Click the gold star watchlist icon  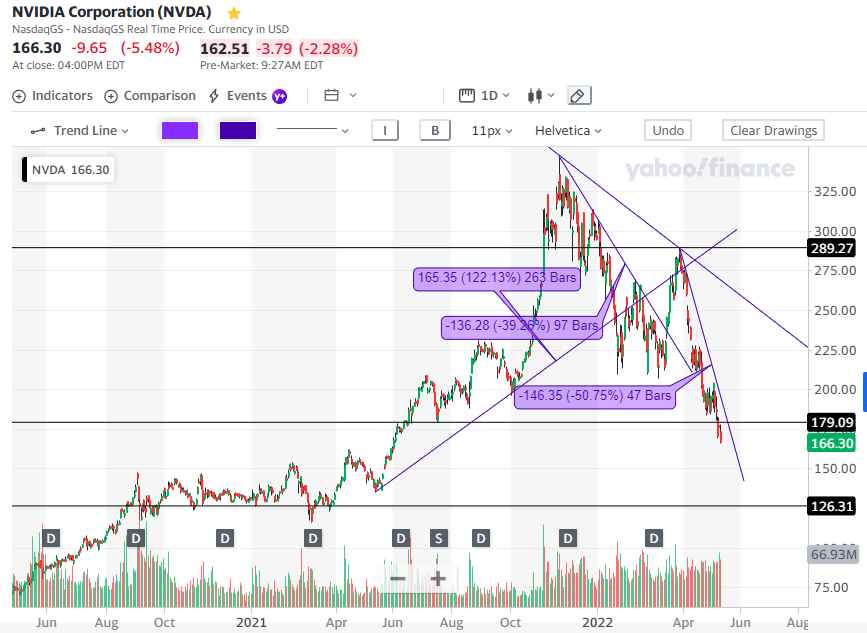[x=234, y=13]
